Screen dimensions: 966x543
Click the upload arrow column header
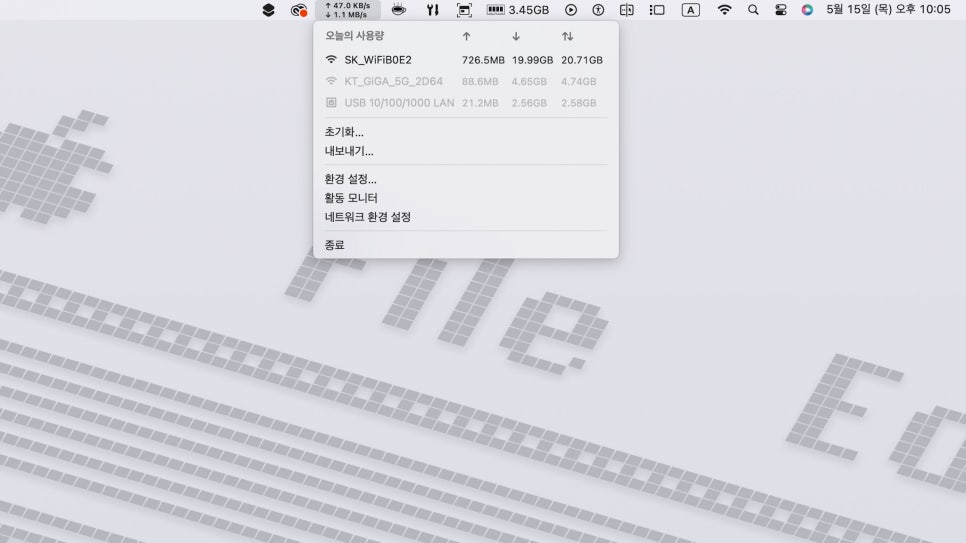(x=466, y=36)
